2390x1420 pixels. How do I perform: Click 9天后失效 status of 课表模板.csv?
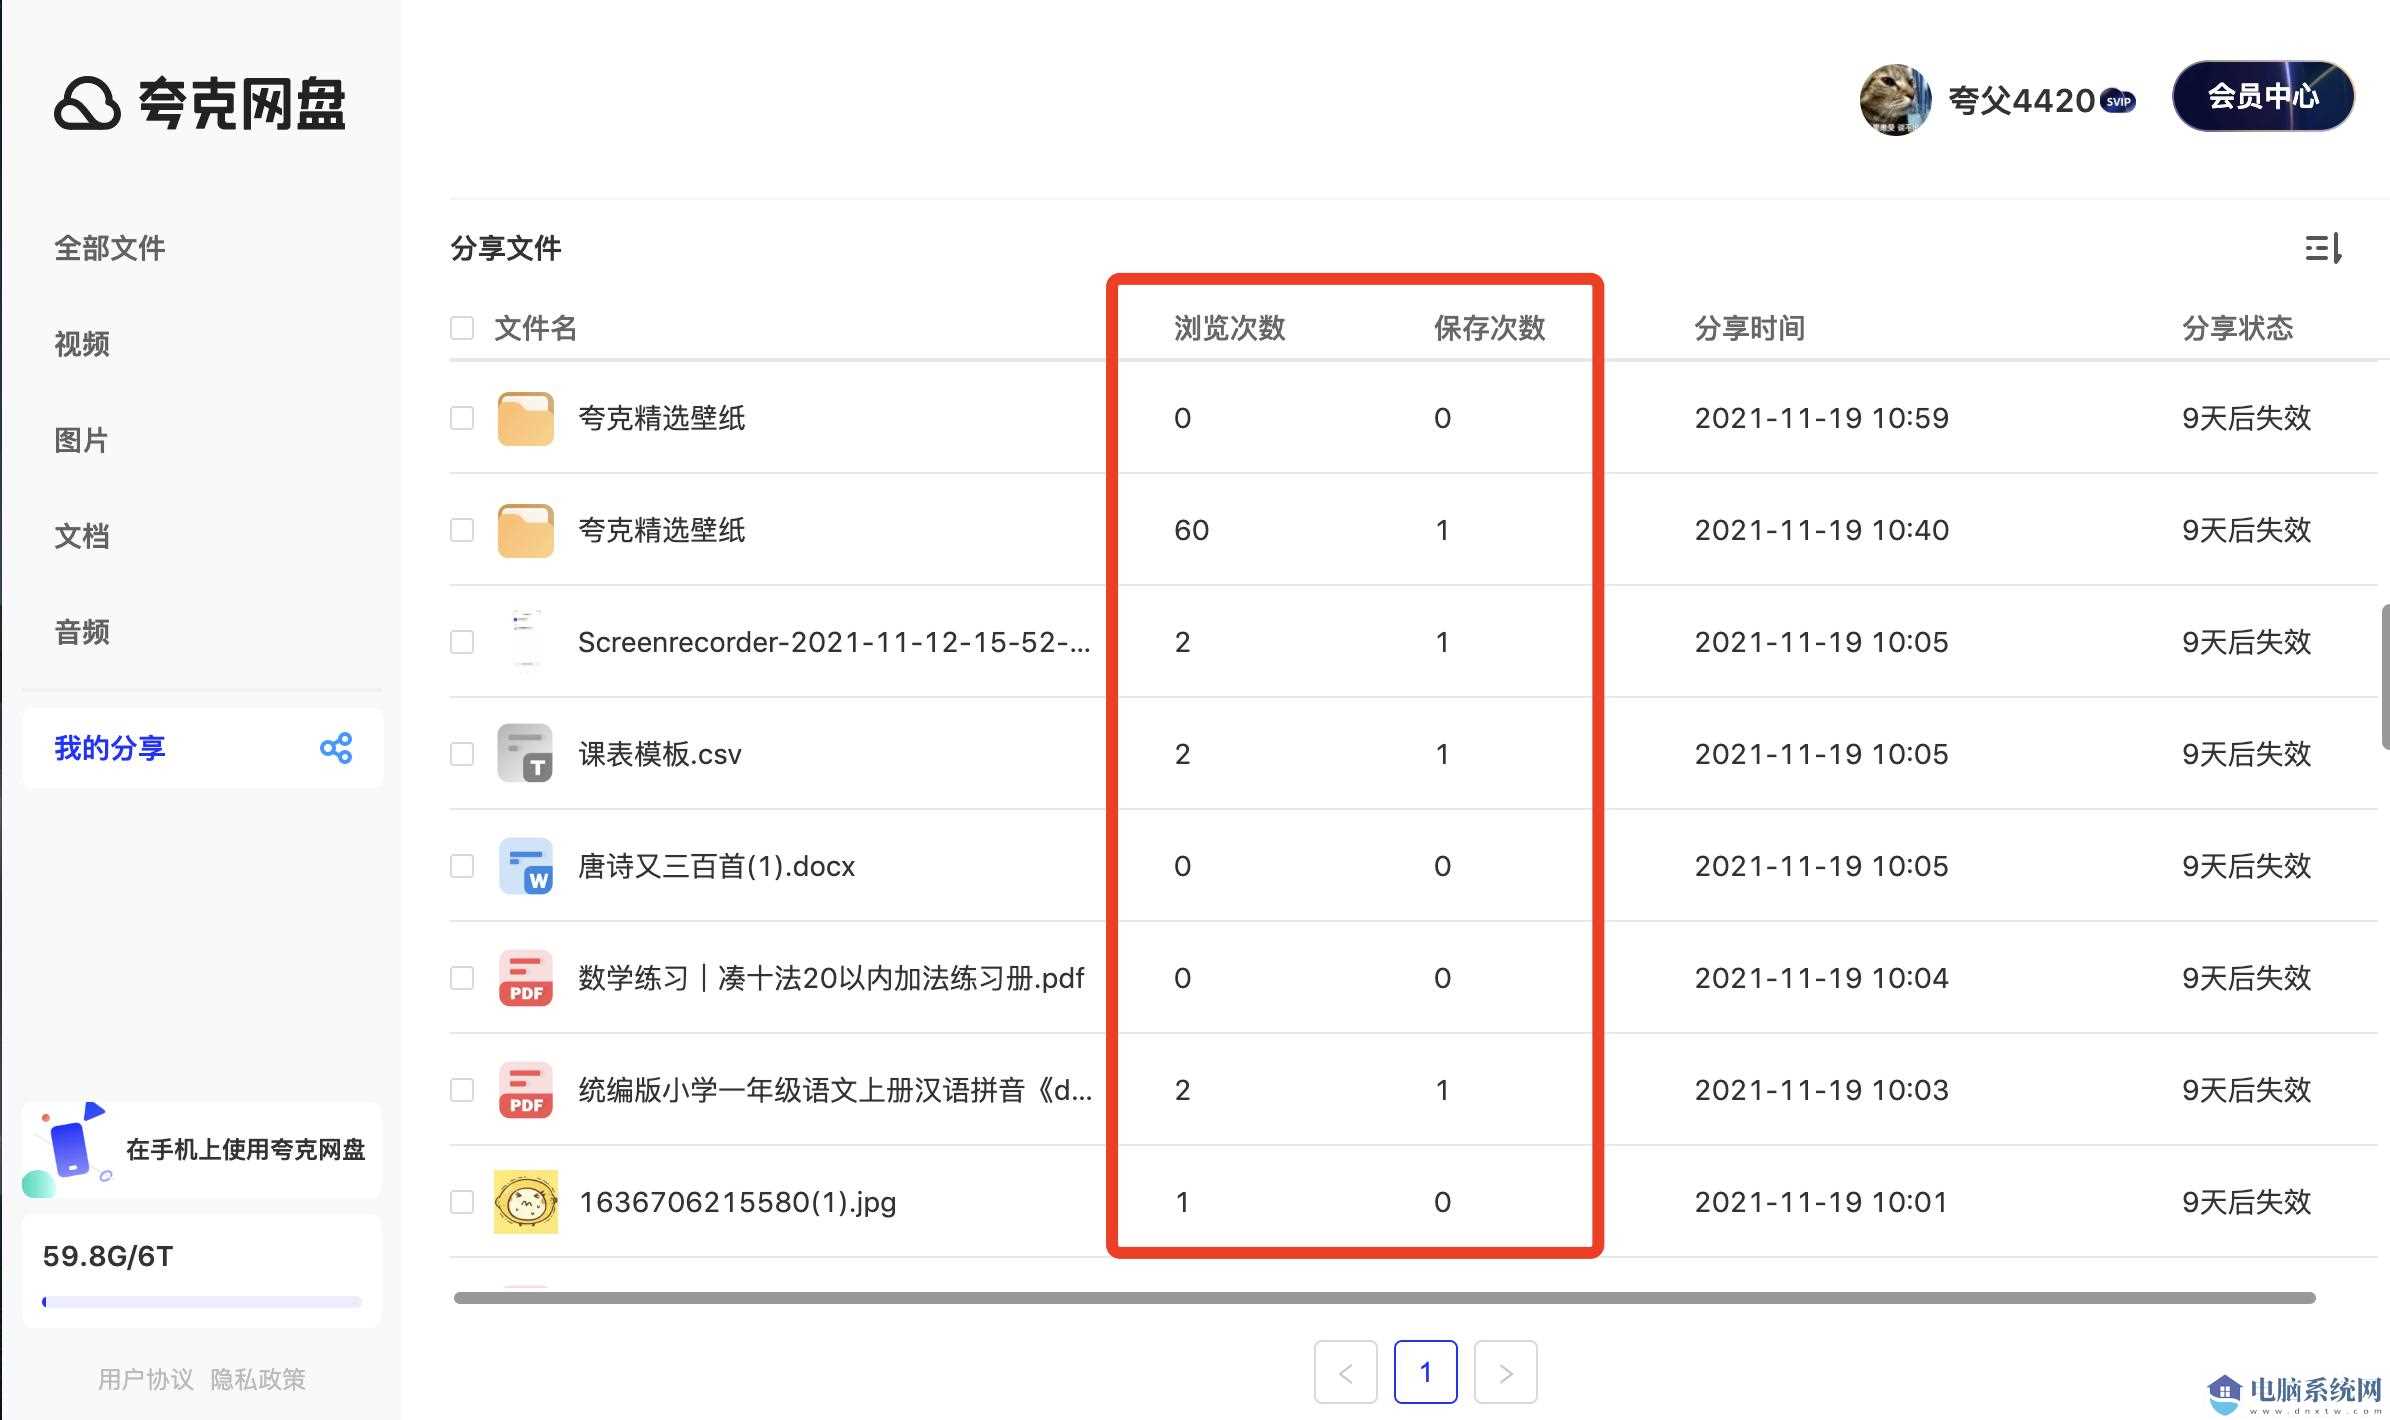(2247, 754)
